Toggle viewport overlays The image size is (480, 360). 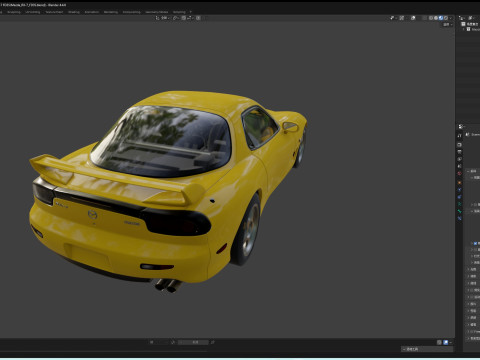coord(413,18)
